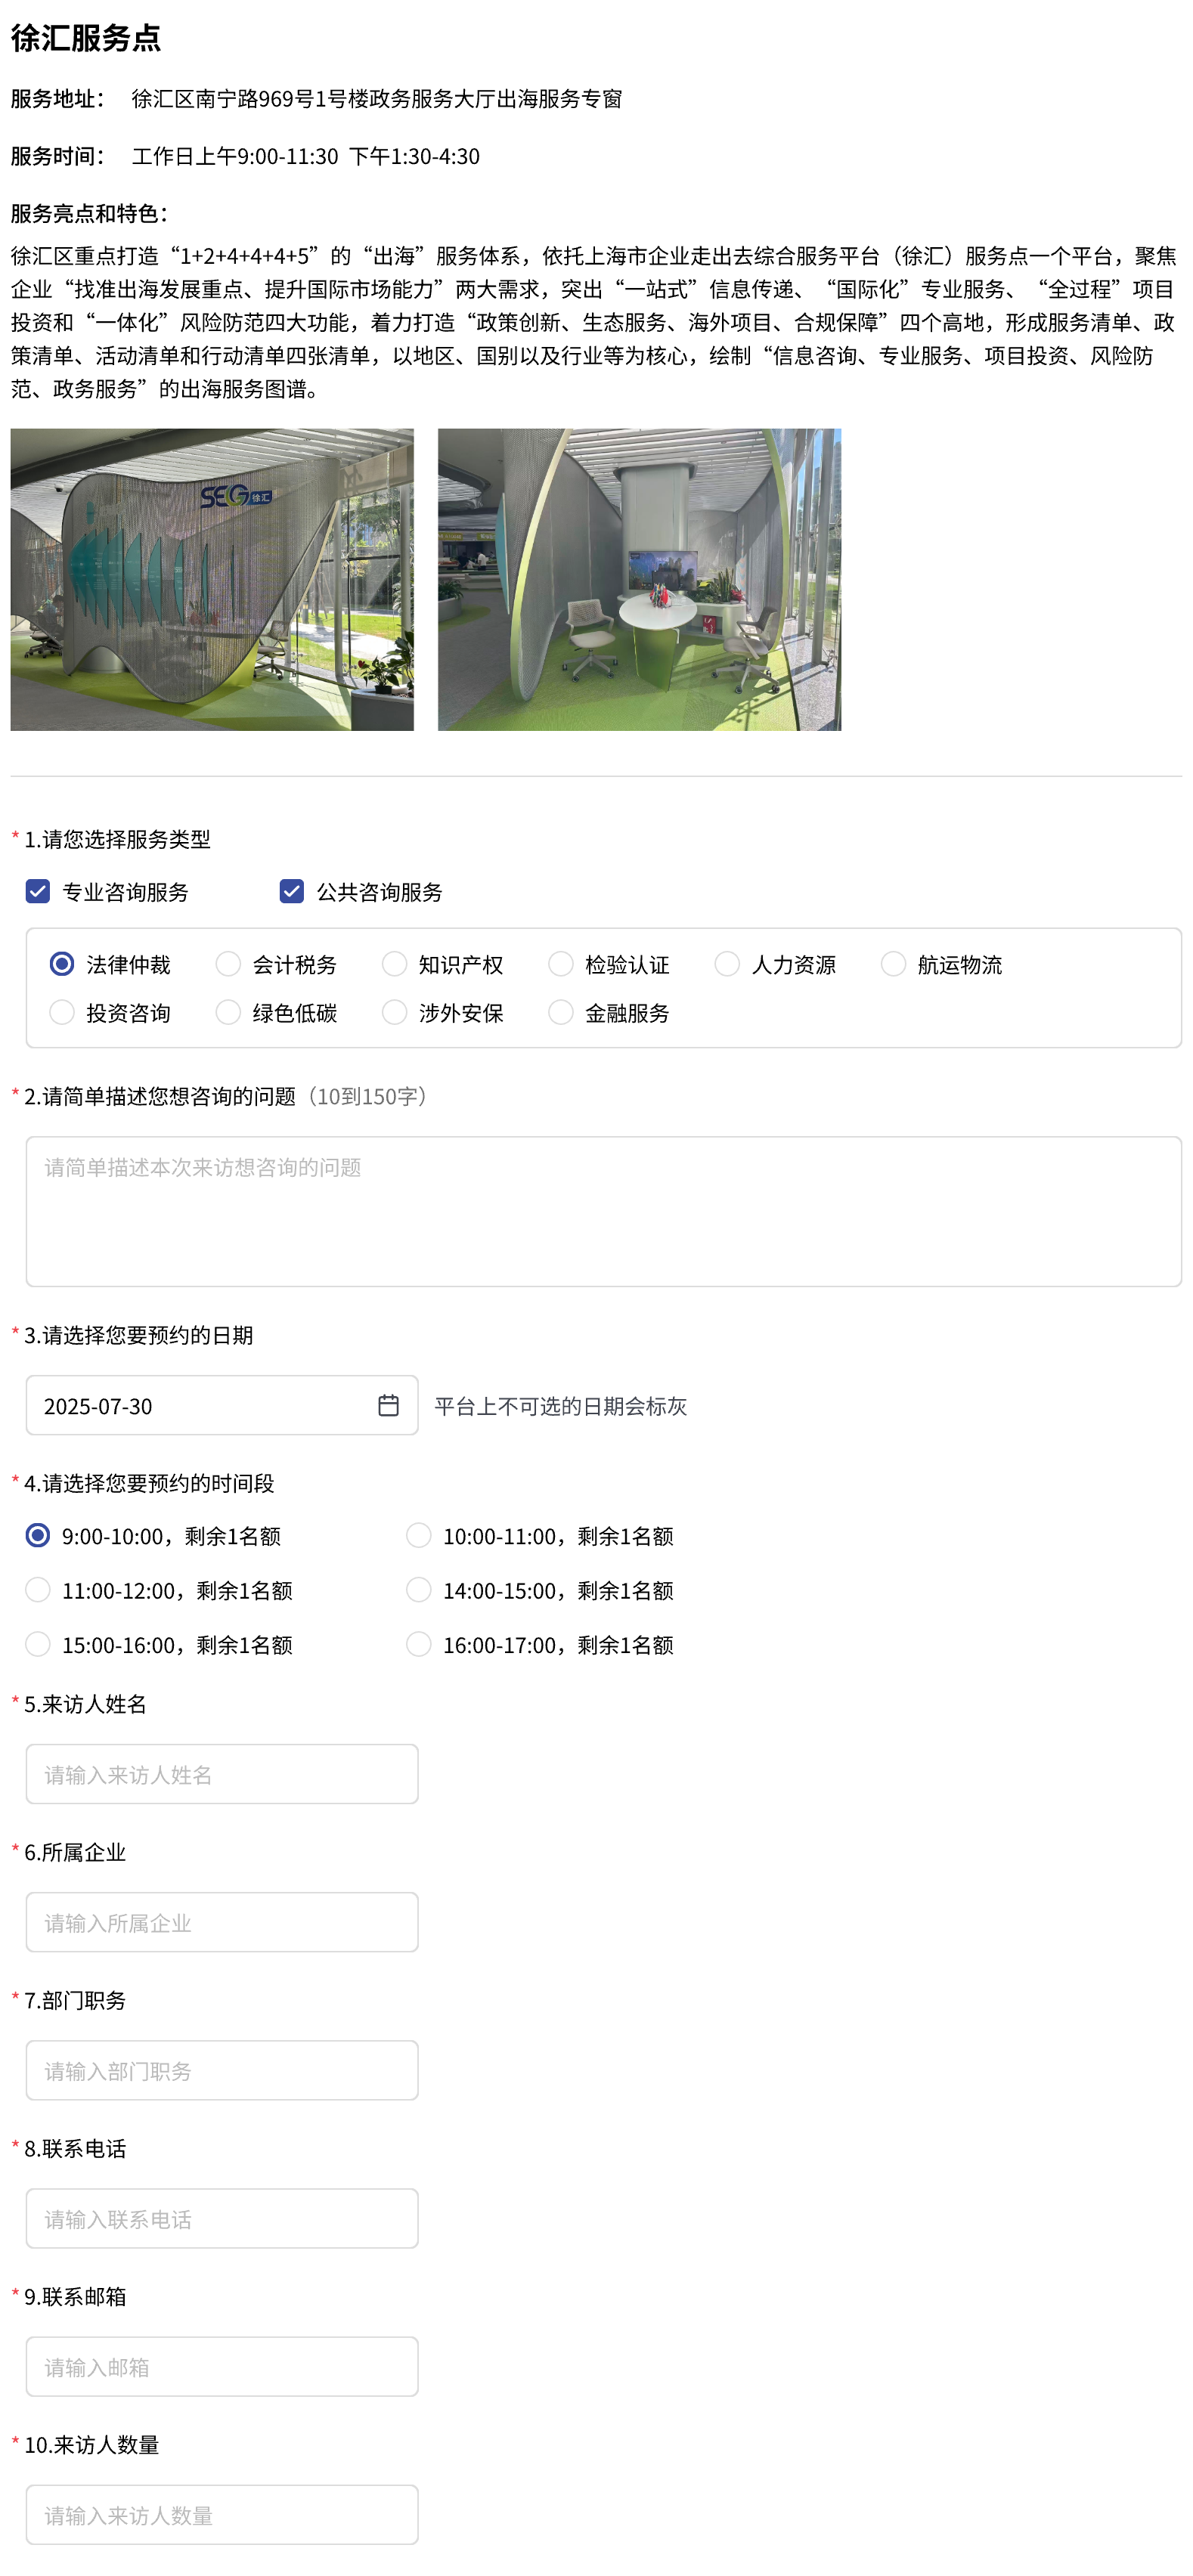Open the calendar icon in date field
Screen dimensions: 1193x2576
[x=388, y=1405]
